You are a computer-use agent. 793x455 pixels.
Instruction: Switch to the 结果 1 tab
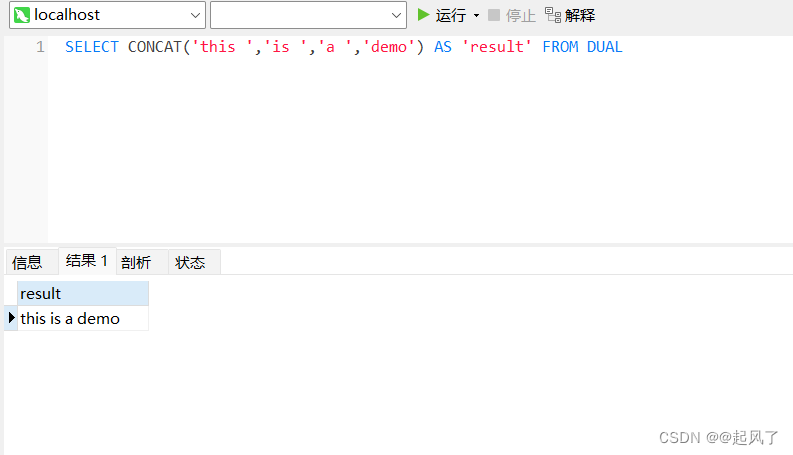87,261
